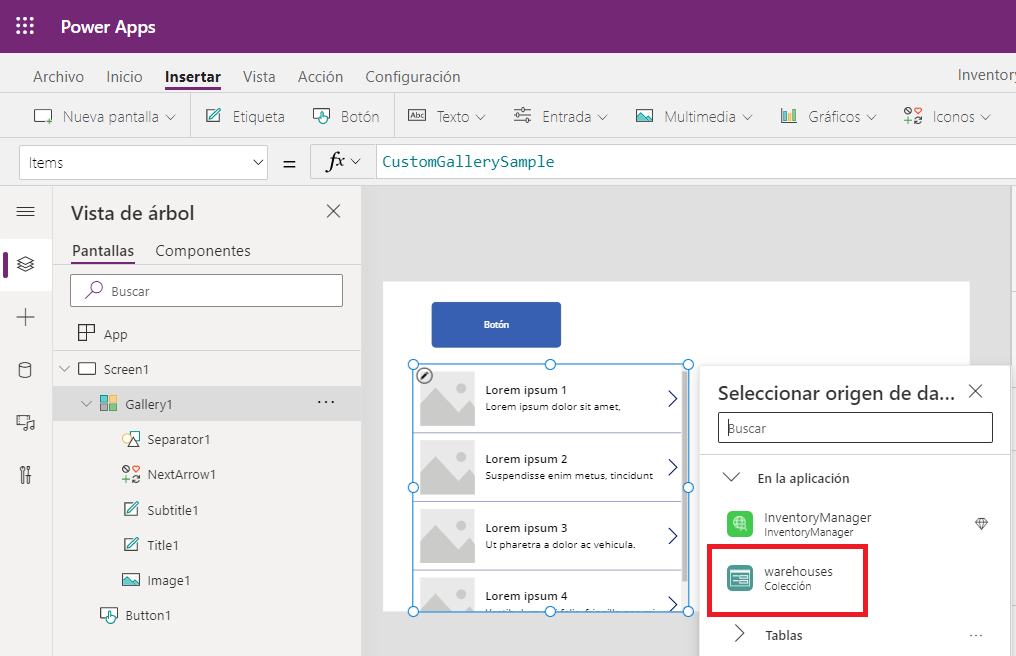Collapse the Screen1 node
Viewport: 1016px width, 656px height.
pos(64,369)
